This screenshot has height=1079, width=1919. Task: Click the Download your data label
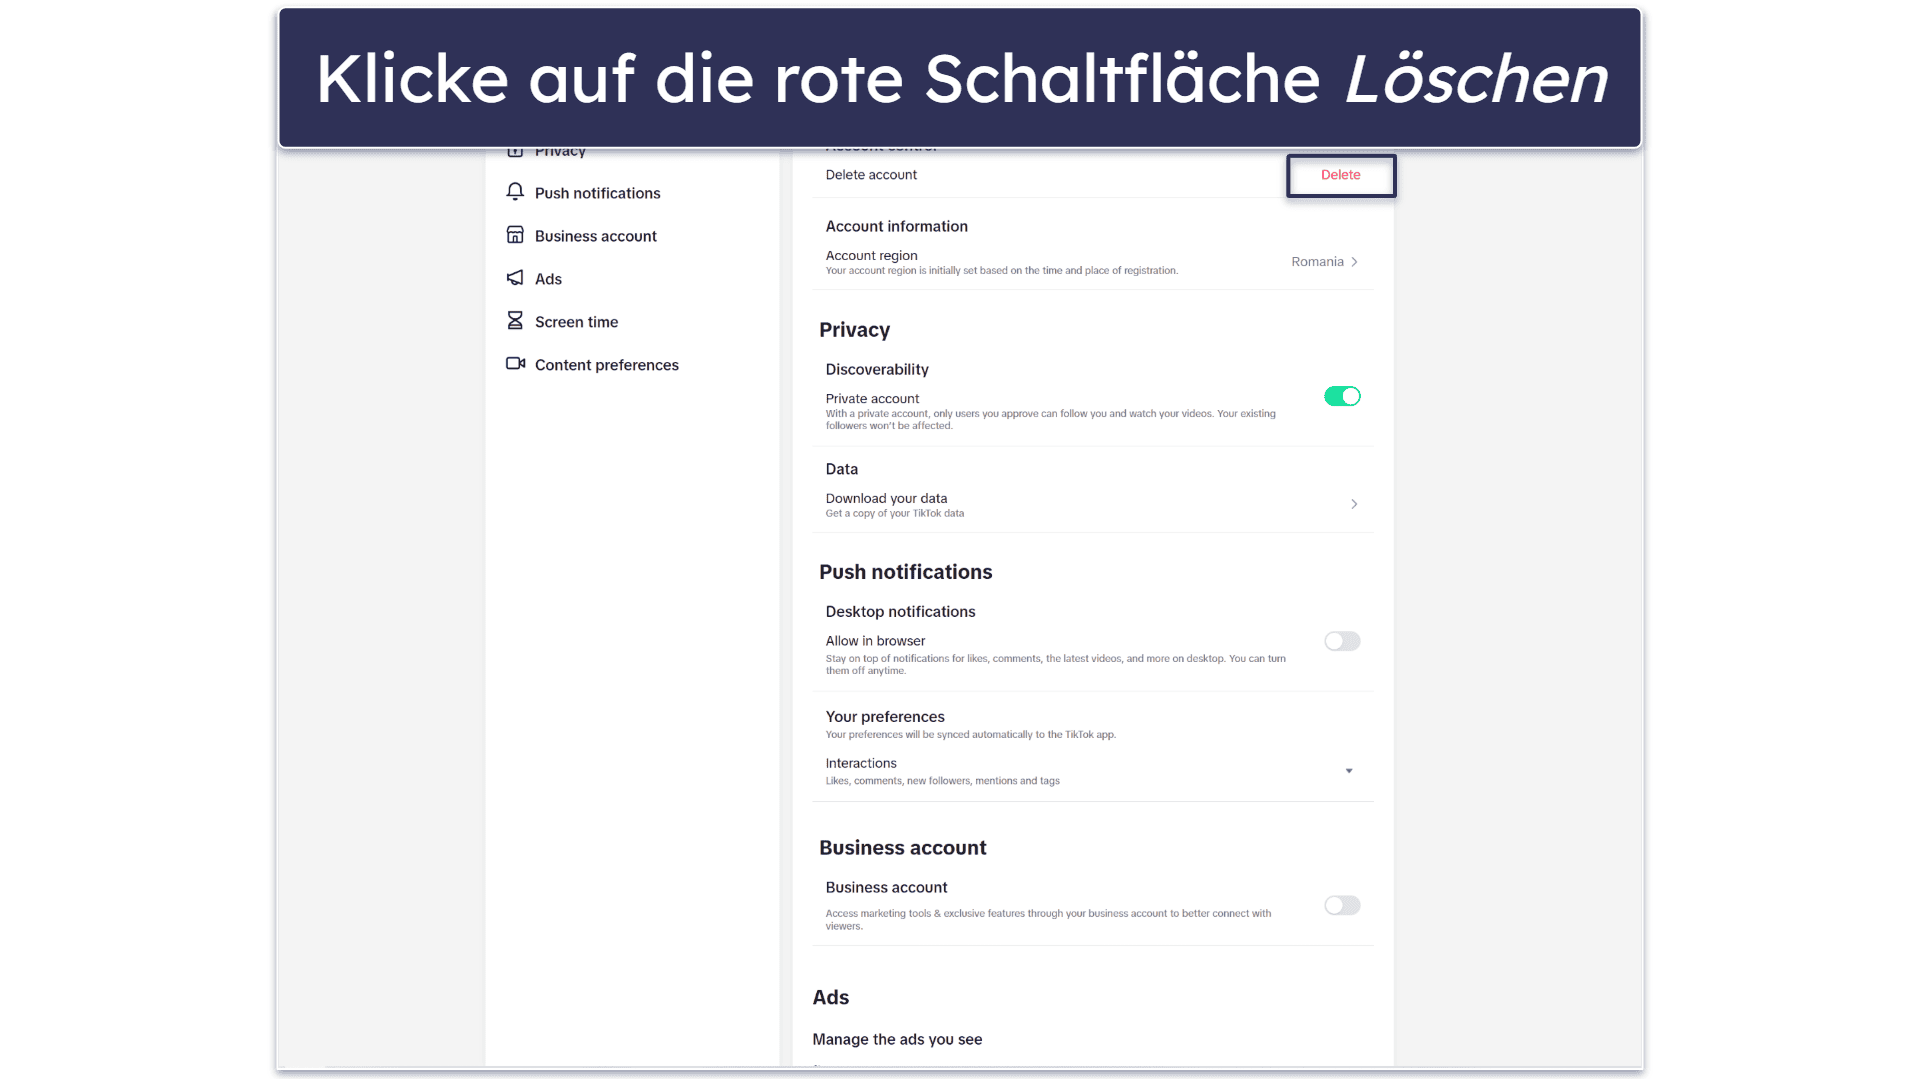pyautogui.click(x=886, y=498)
